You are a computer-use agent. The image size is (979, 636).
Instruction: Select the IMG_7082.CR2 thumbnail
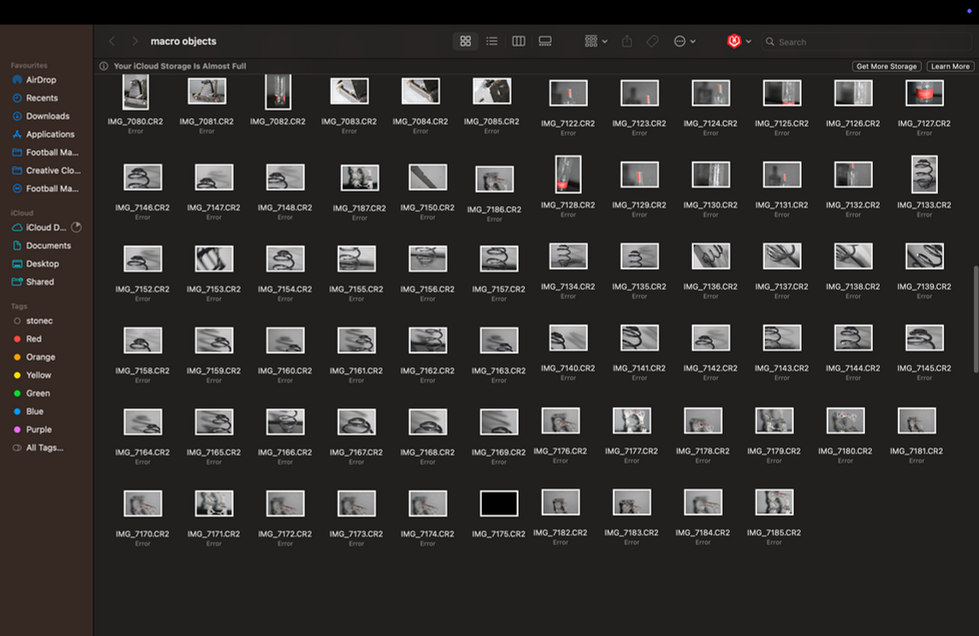click(x=278, y=92)
